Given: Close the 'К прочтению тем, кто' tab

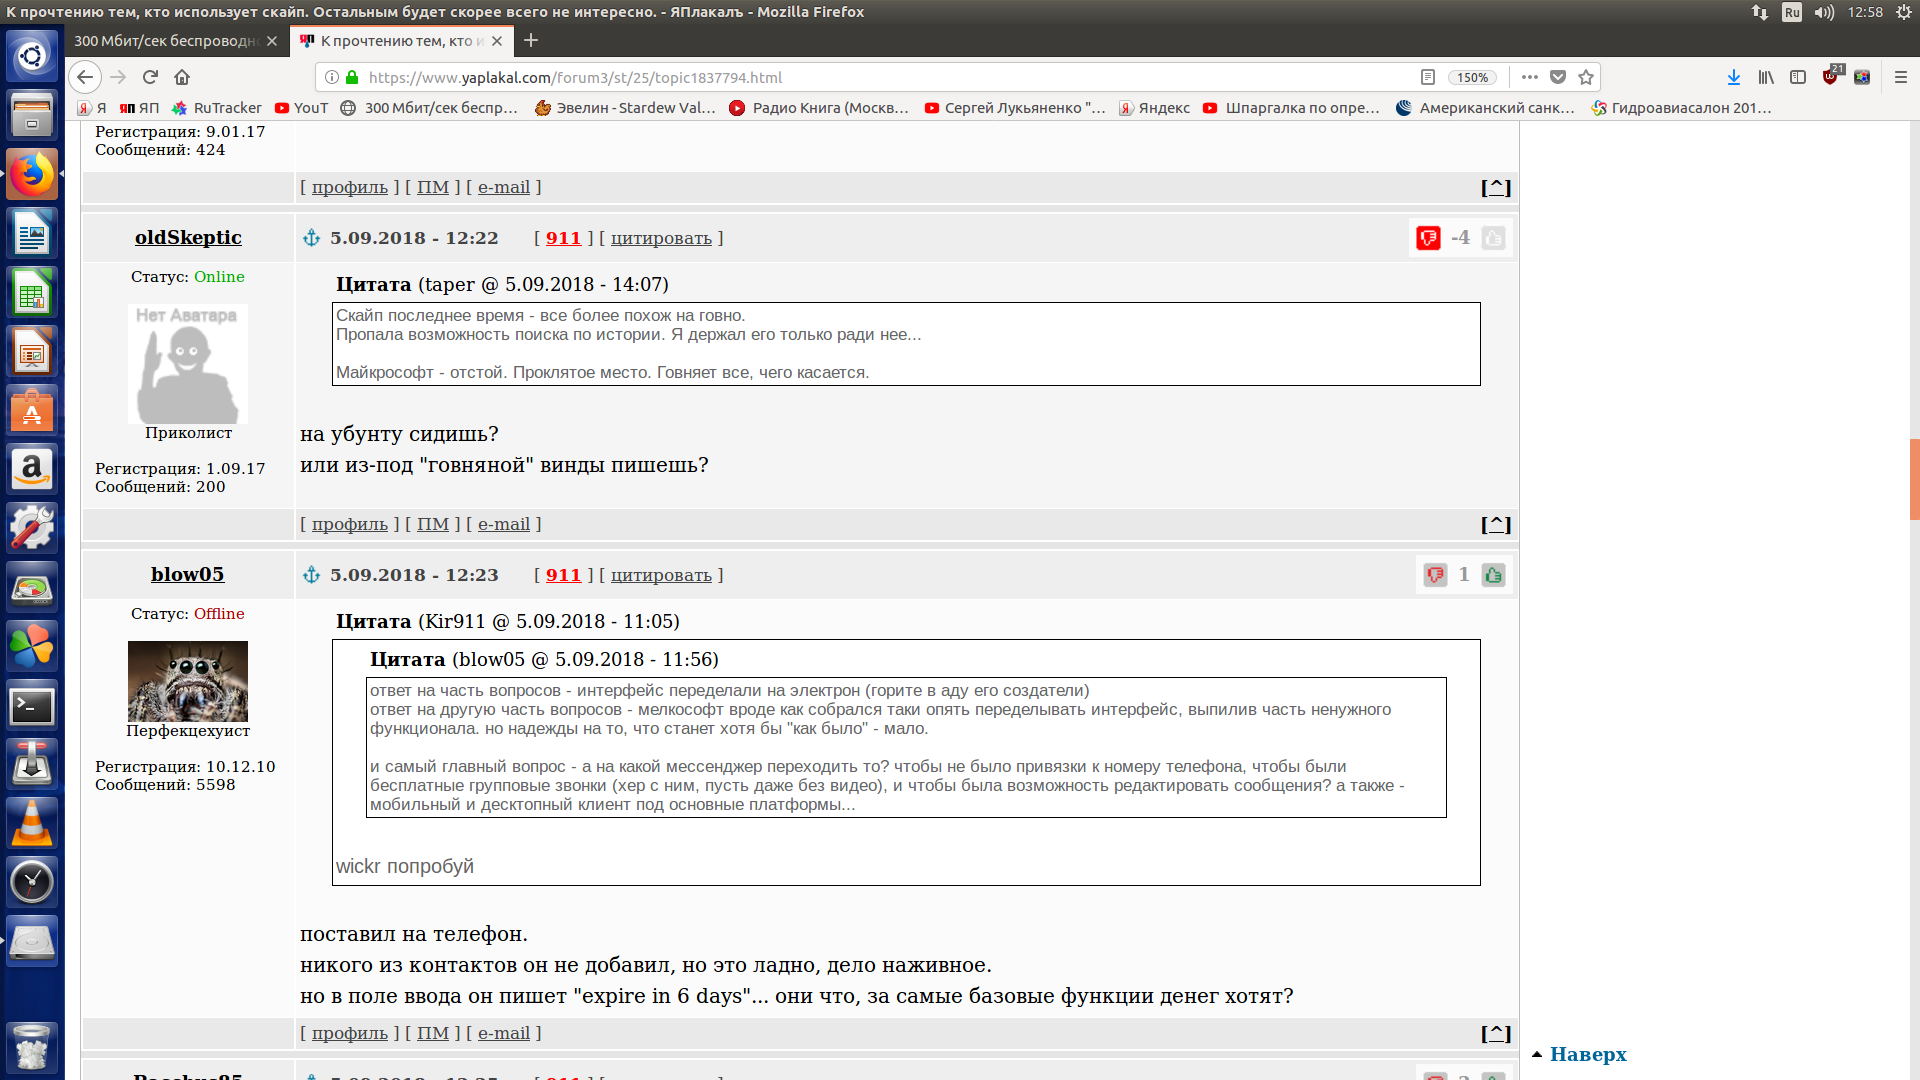Looking at the screenshot, I should [x=497, y=41].
